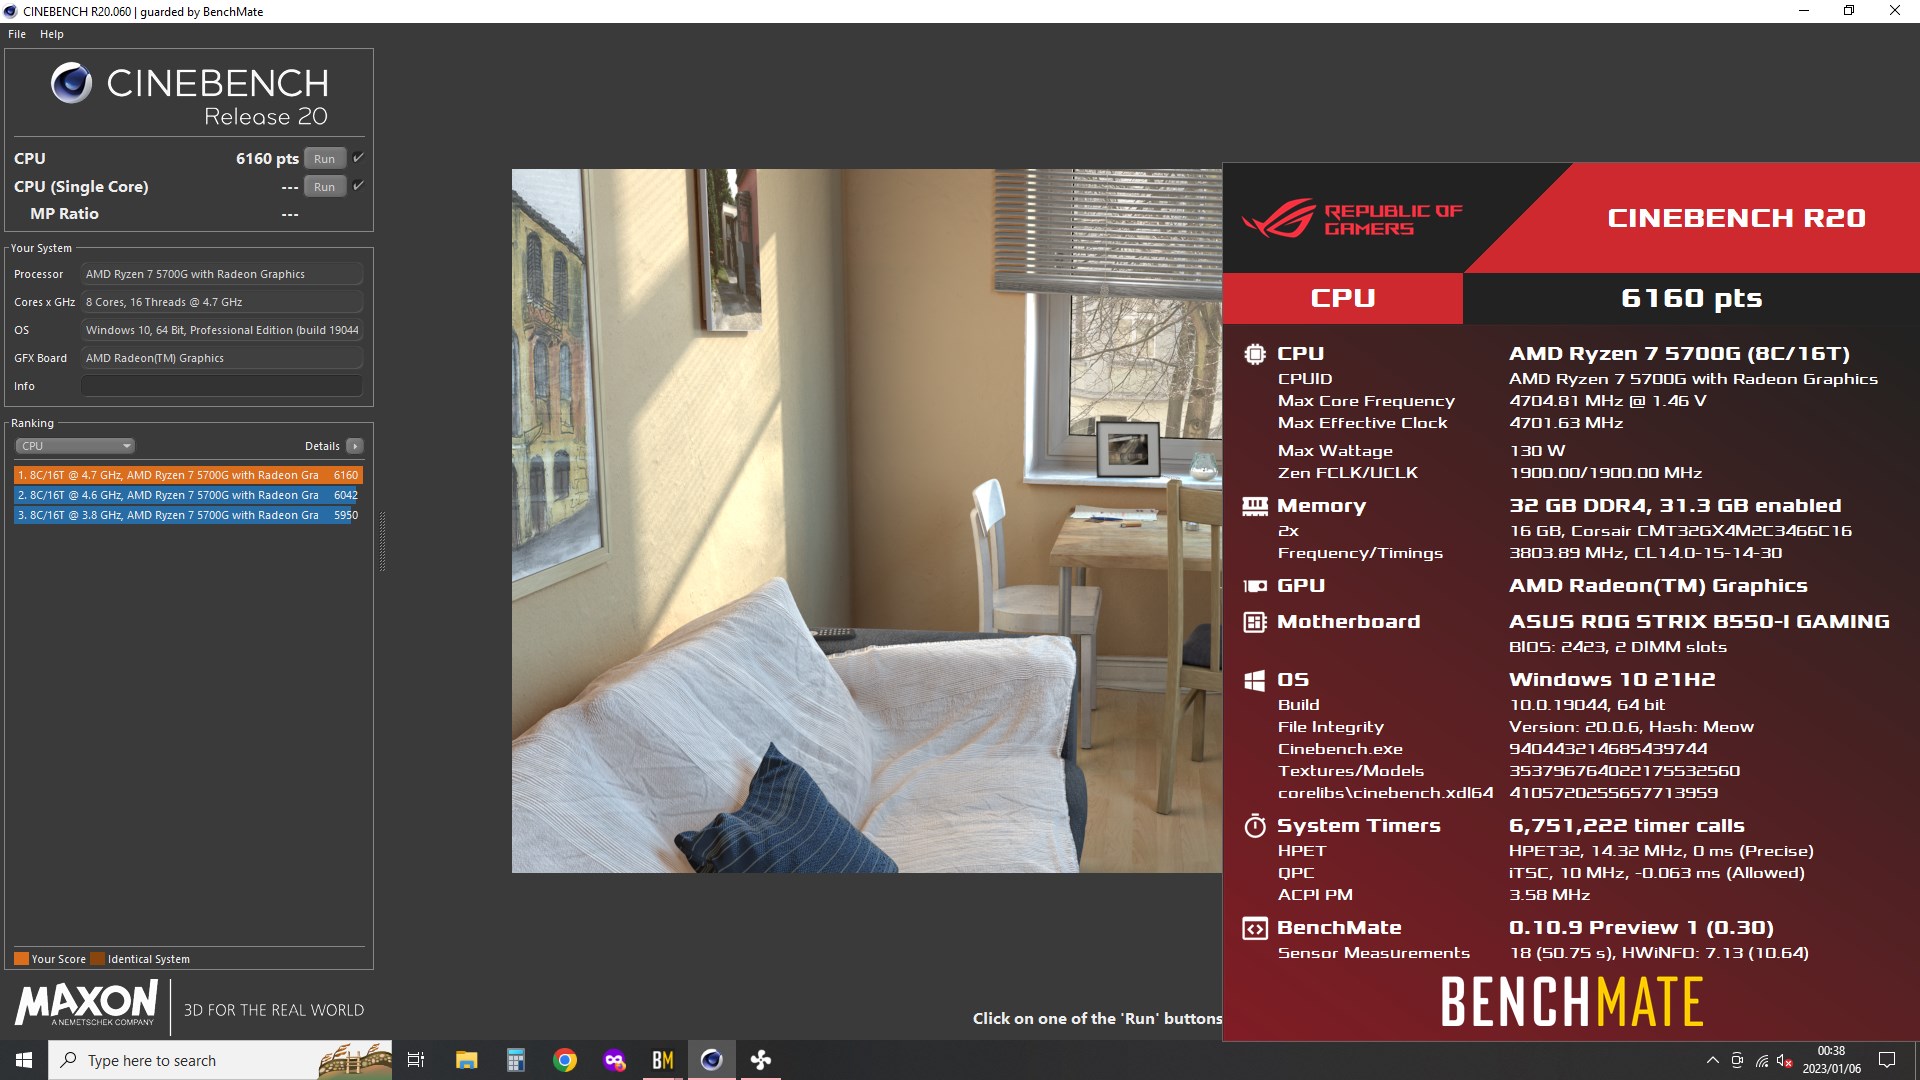Screen dimensions: 1920x1080
Task: Open the Windows Start menu
Action: tap(24, 1060)
